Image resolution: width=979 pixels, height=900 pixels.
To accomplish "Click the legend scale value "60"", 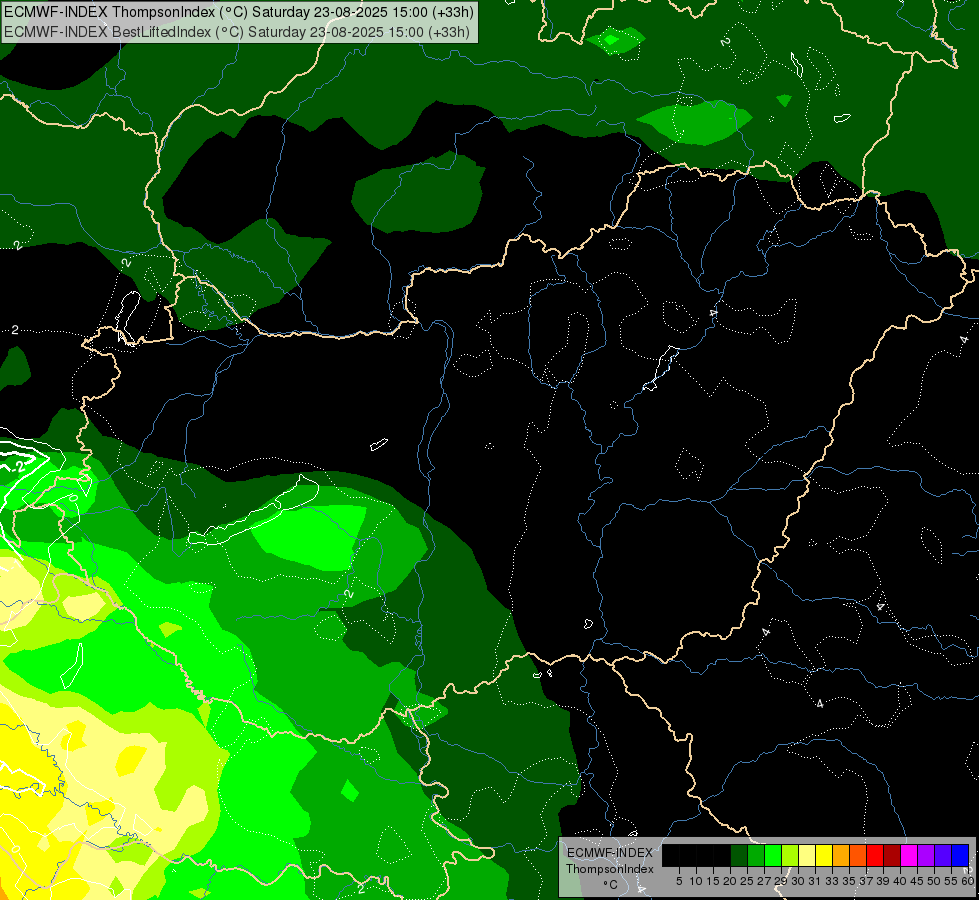I will (968, 881).
